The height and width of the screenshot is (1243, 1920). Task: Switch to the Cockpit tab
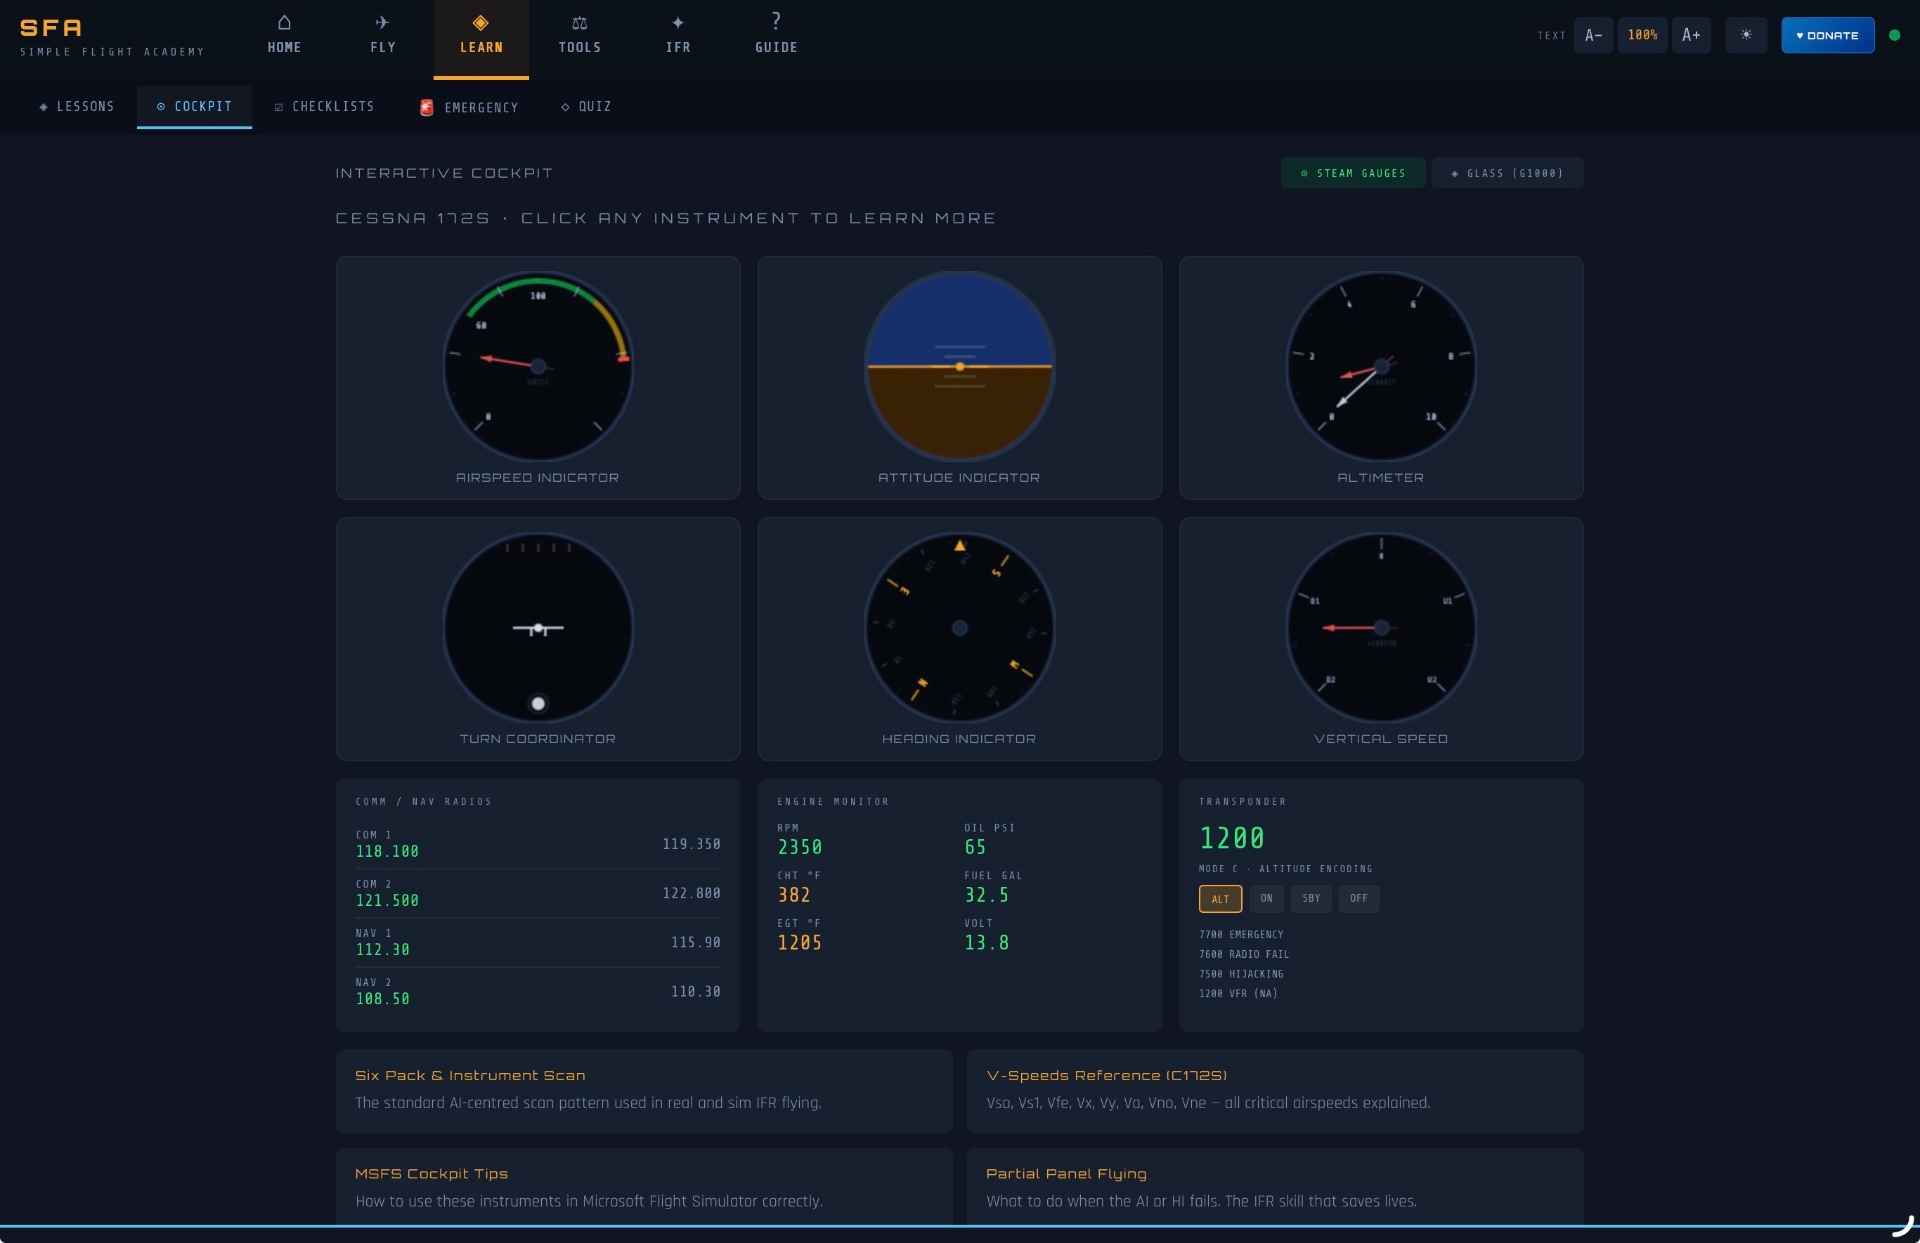(194, 107)
